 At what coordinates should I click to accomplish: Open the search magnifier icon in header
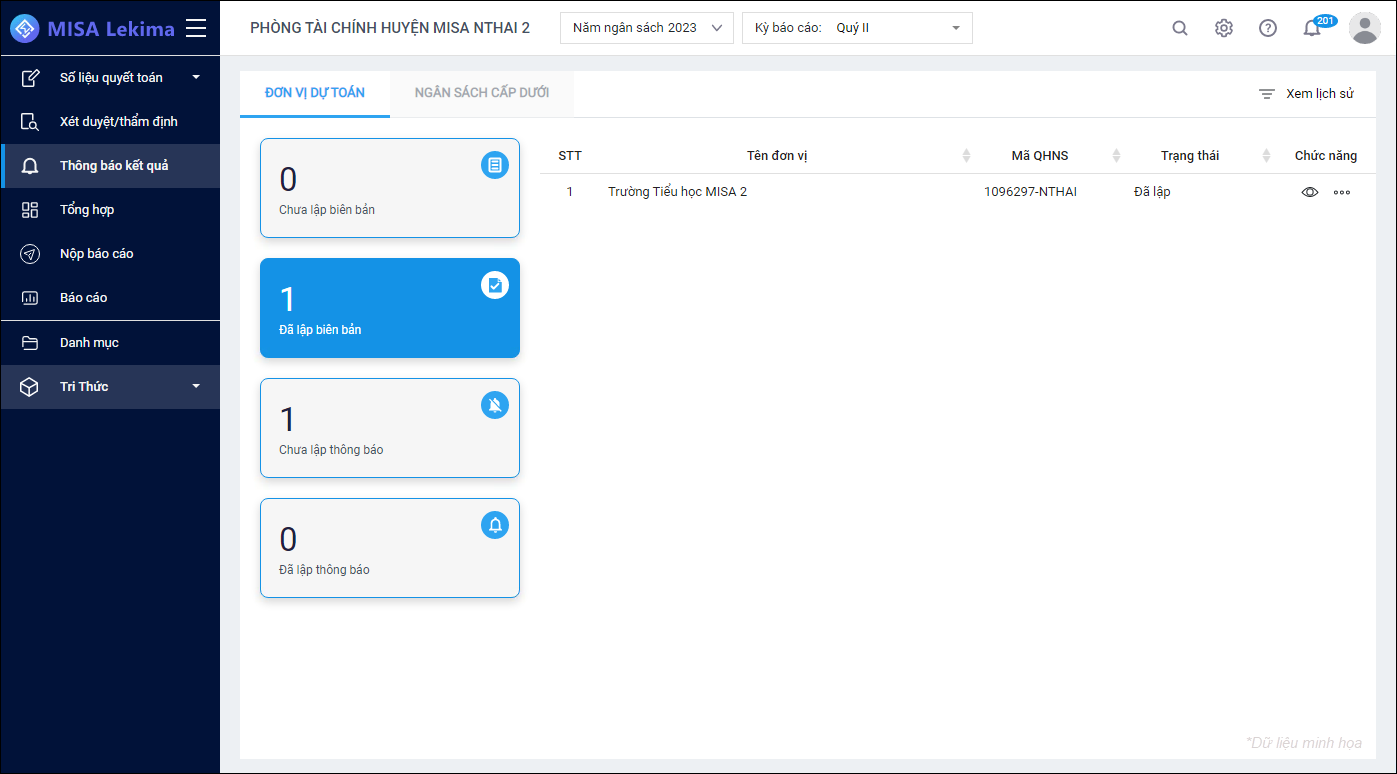click(1180, 28)
